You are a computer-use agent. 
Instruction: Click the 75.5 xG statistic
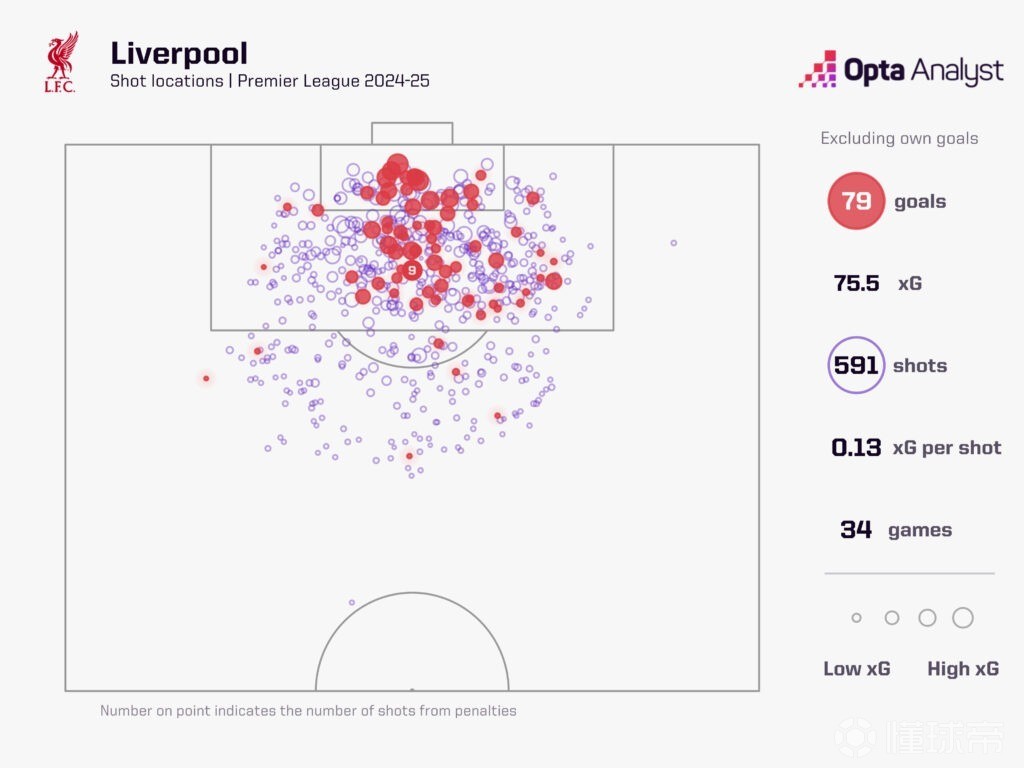877,283
